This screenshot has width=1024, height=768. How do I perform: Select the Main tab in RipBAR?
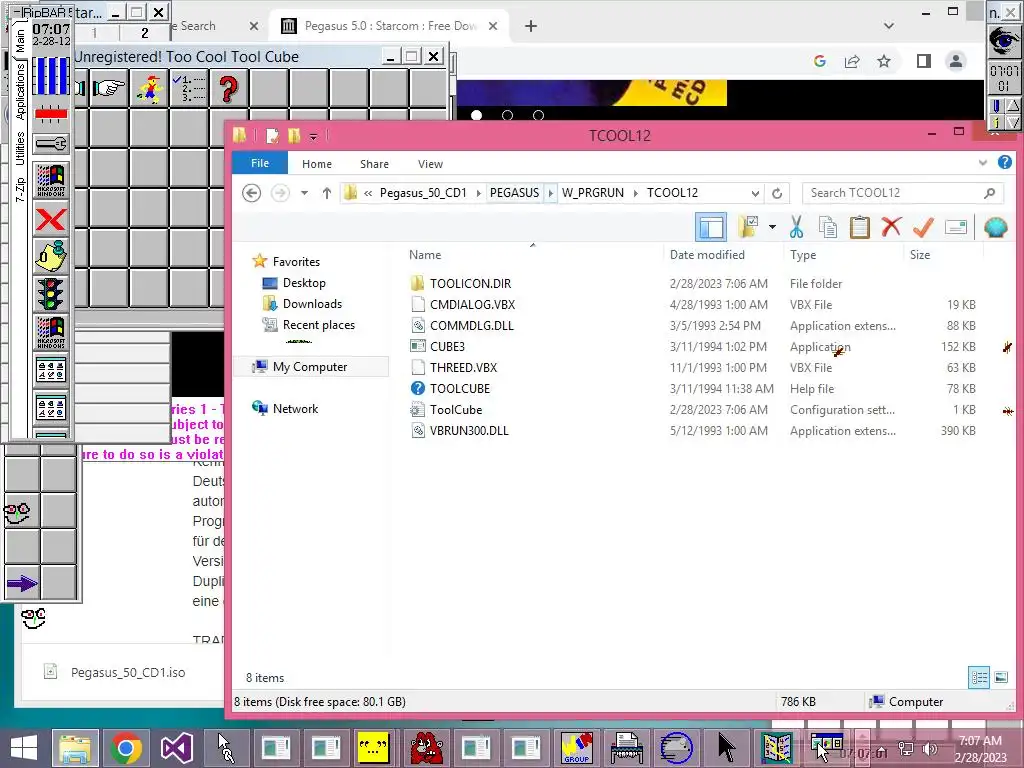pyautogui.click(x=20, y=40)
